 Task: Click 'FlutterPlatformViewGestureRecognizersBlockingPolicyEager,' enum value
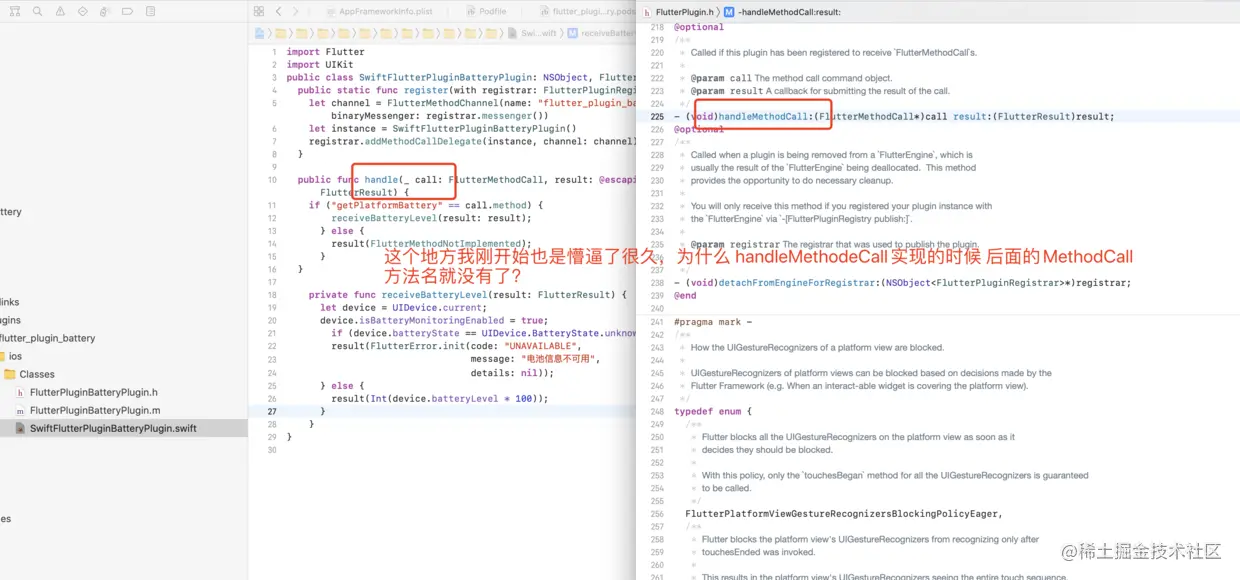843,514
